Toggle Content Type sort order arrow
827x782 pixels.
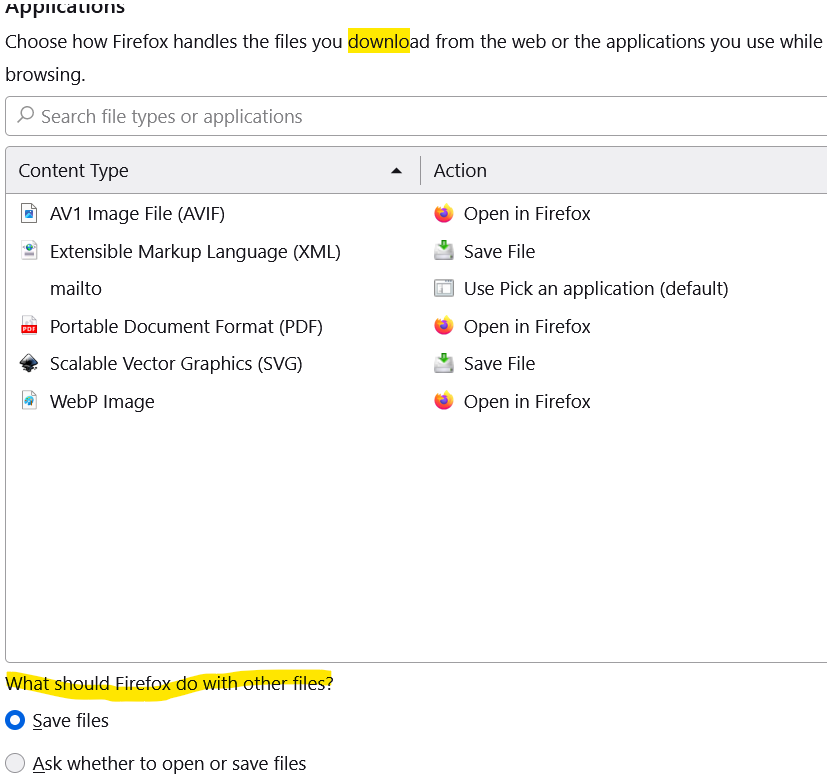[396, 171]
